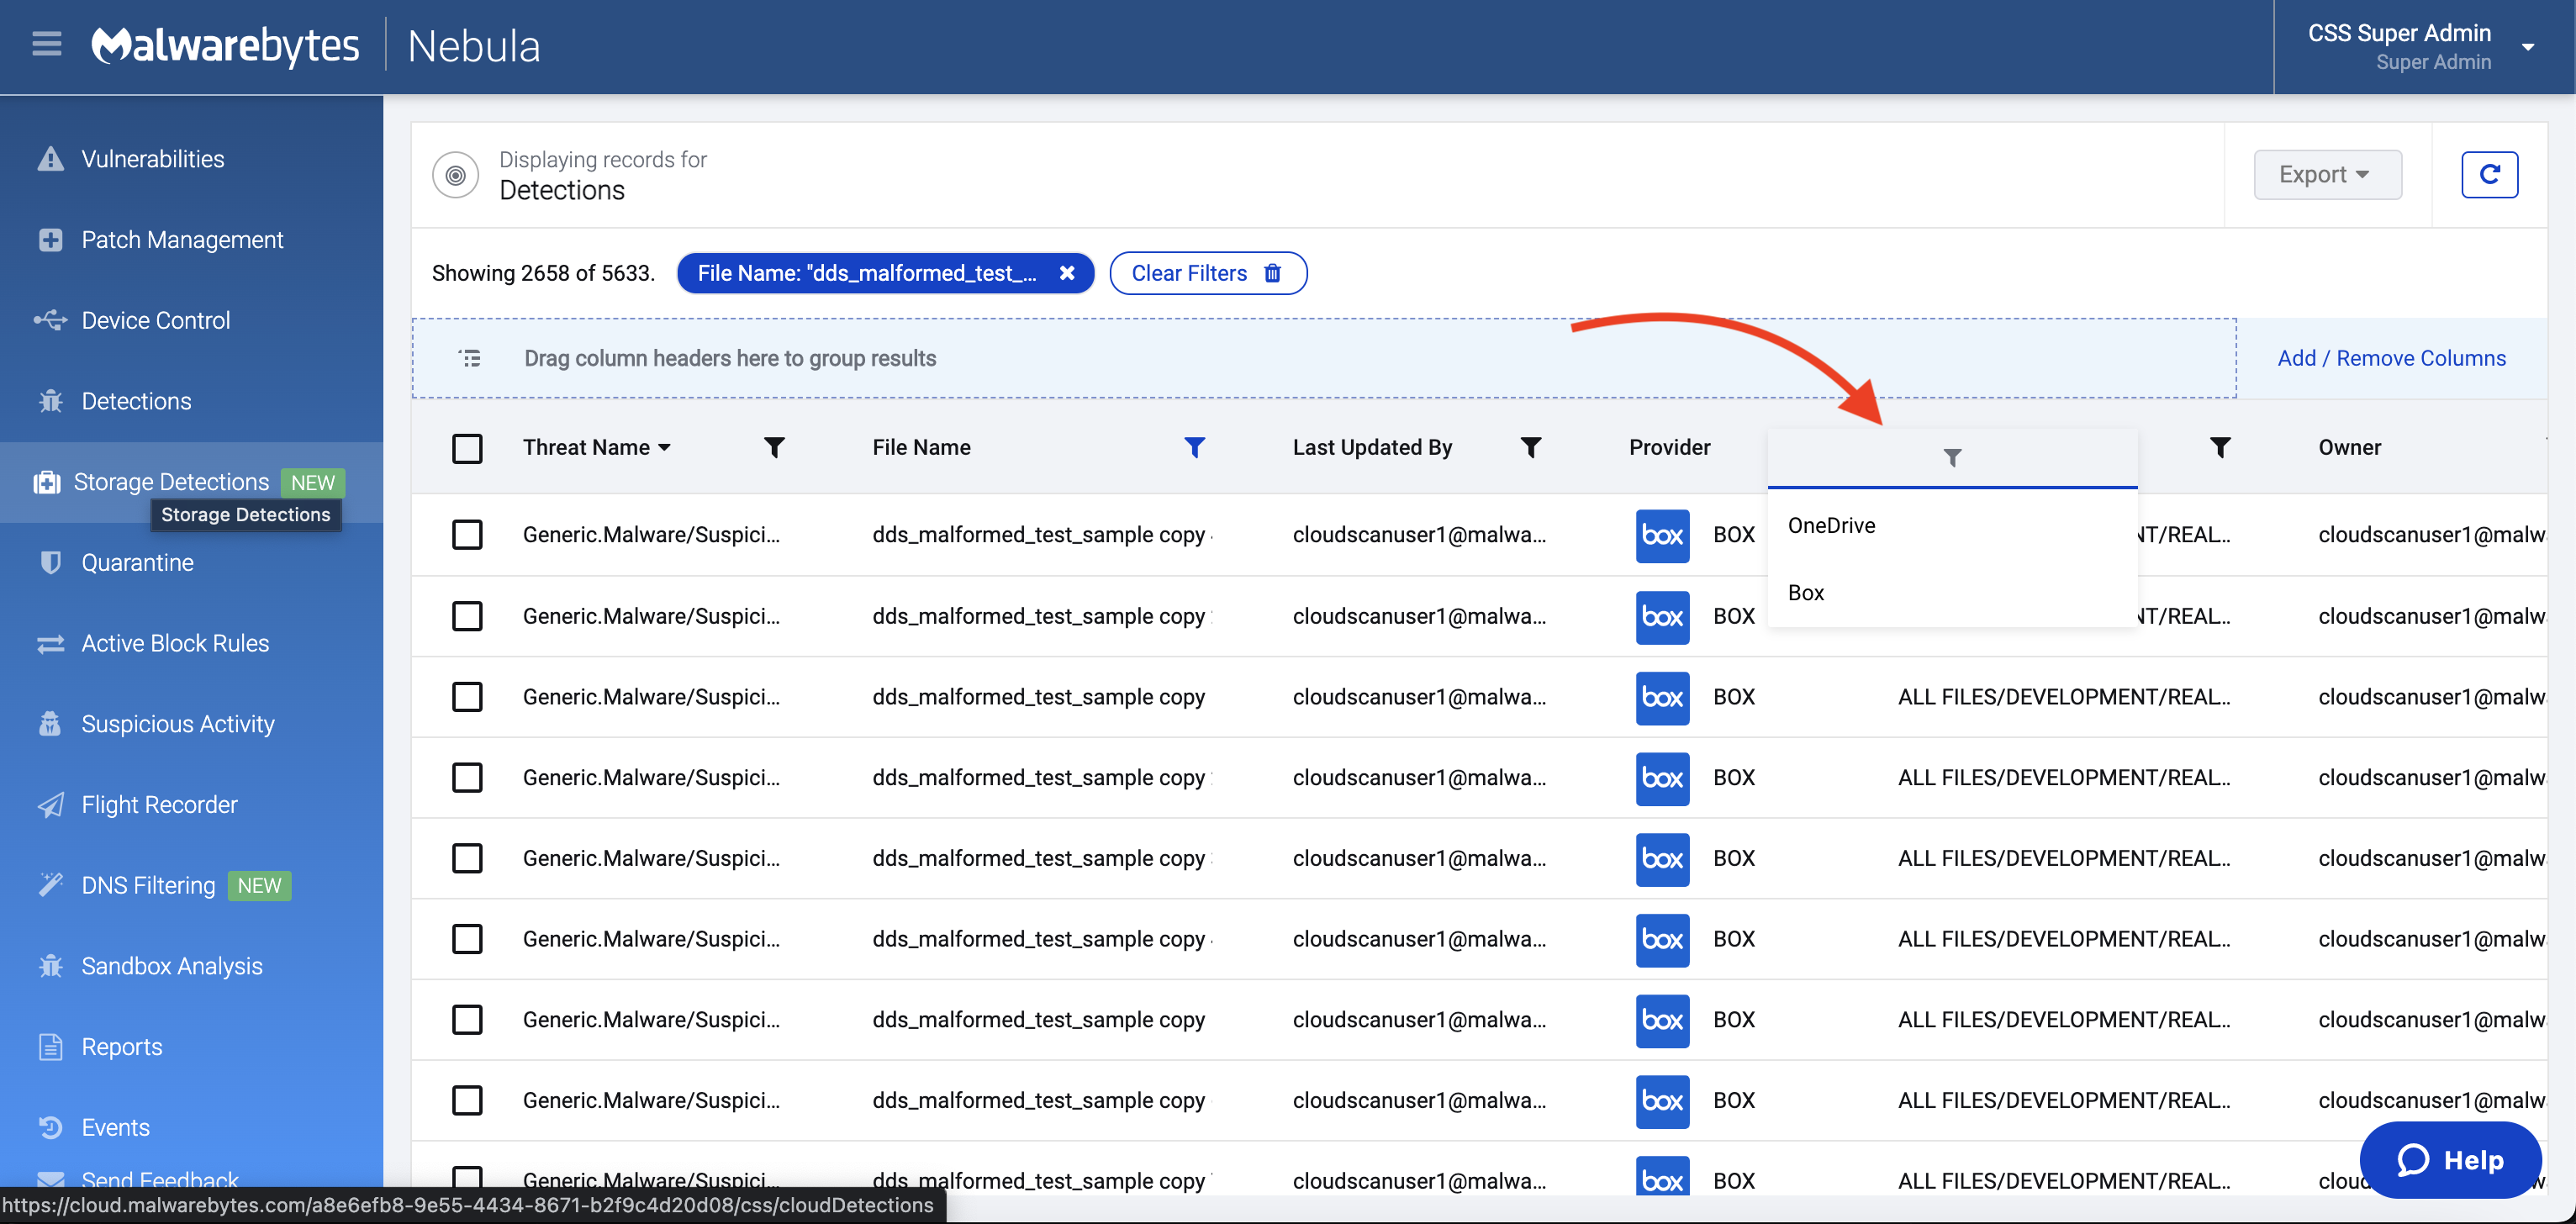
Task: Open DNS Filtering page
Action: tap(148, 886)
